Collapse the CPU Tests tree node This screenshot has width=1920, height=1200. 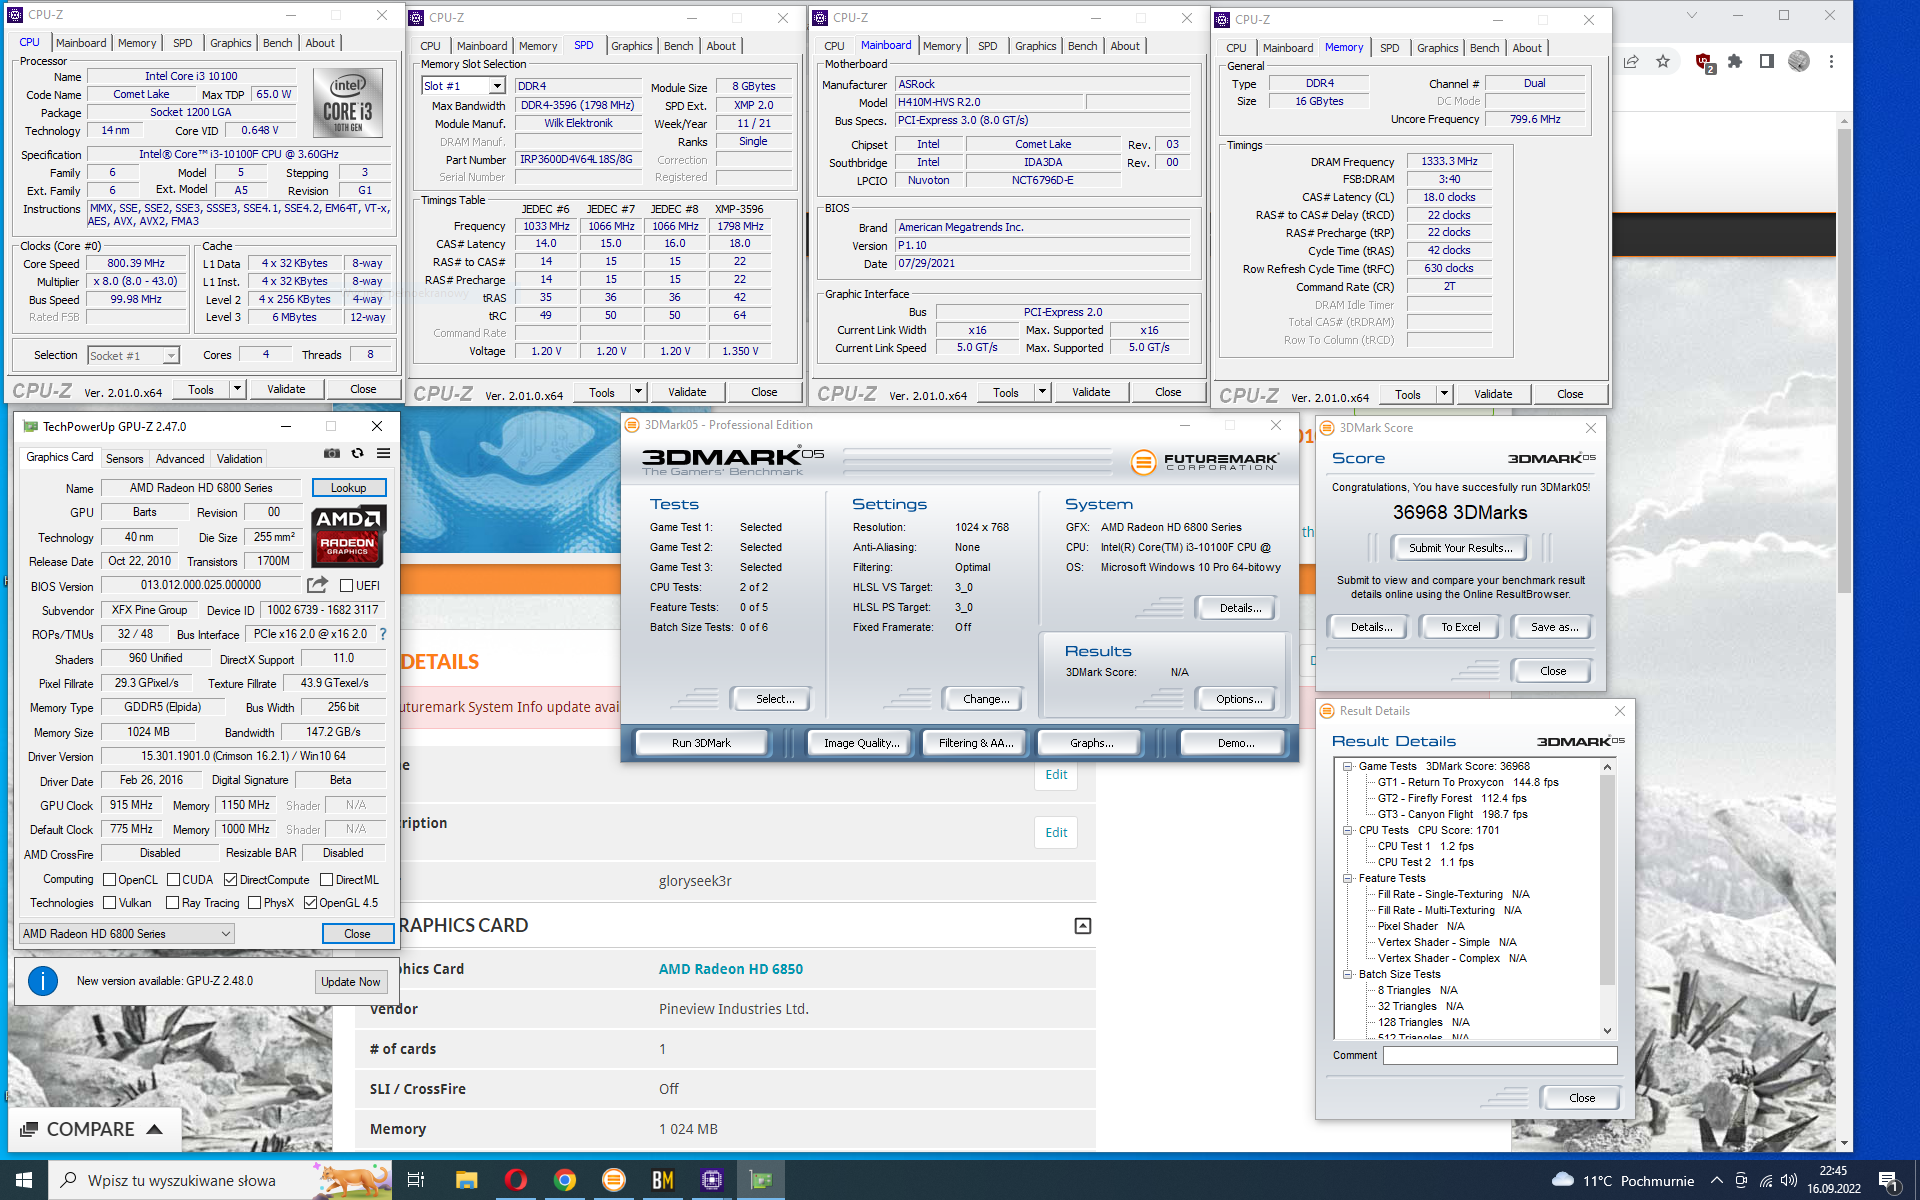(1347, 831)
